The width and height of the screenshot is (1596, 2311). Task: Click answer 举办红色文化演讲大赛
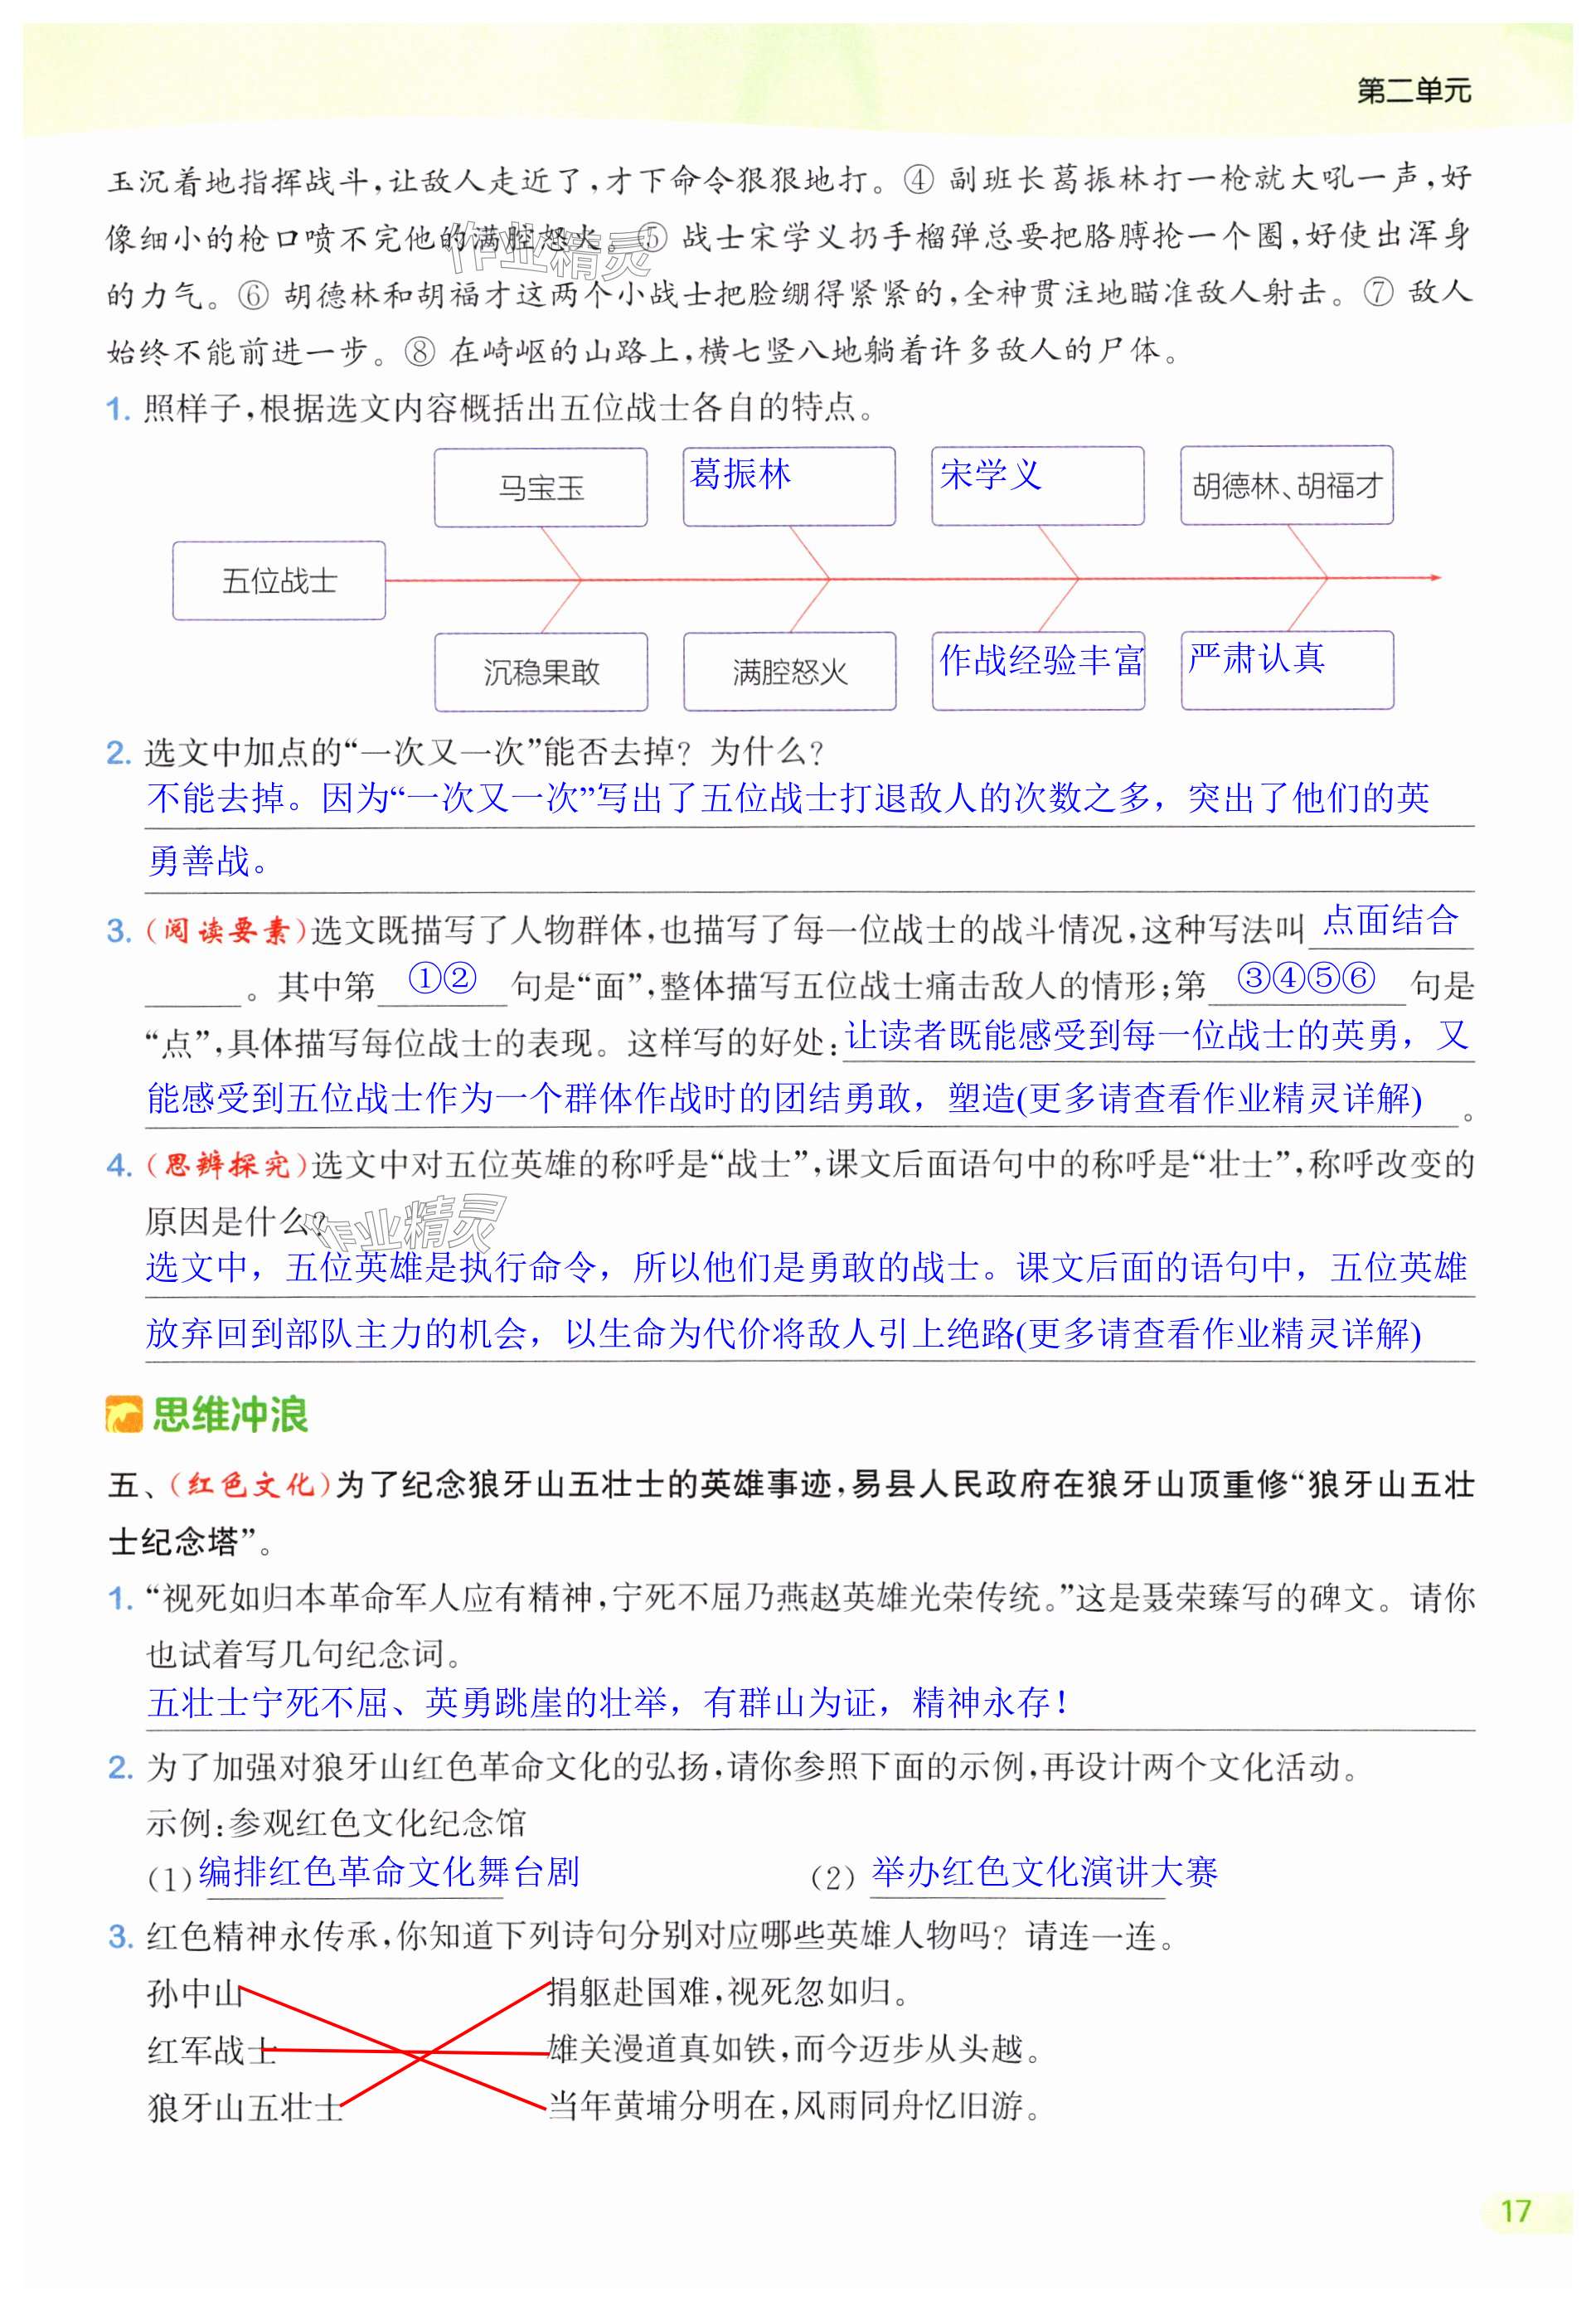click(1043, 1872)
